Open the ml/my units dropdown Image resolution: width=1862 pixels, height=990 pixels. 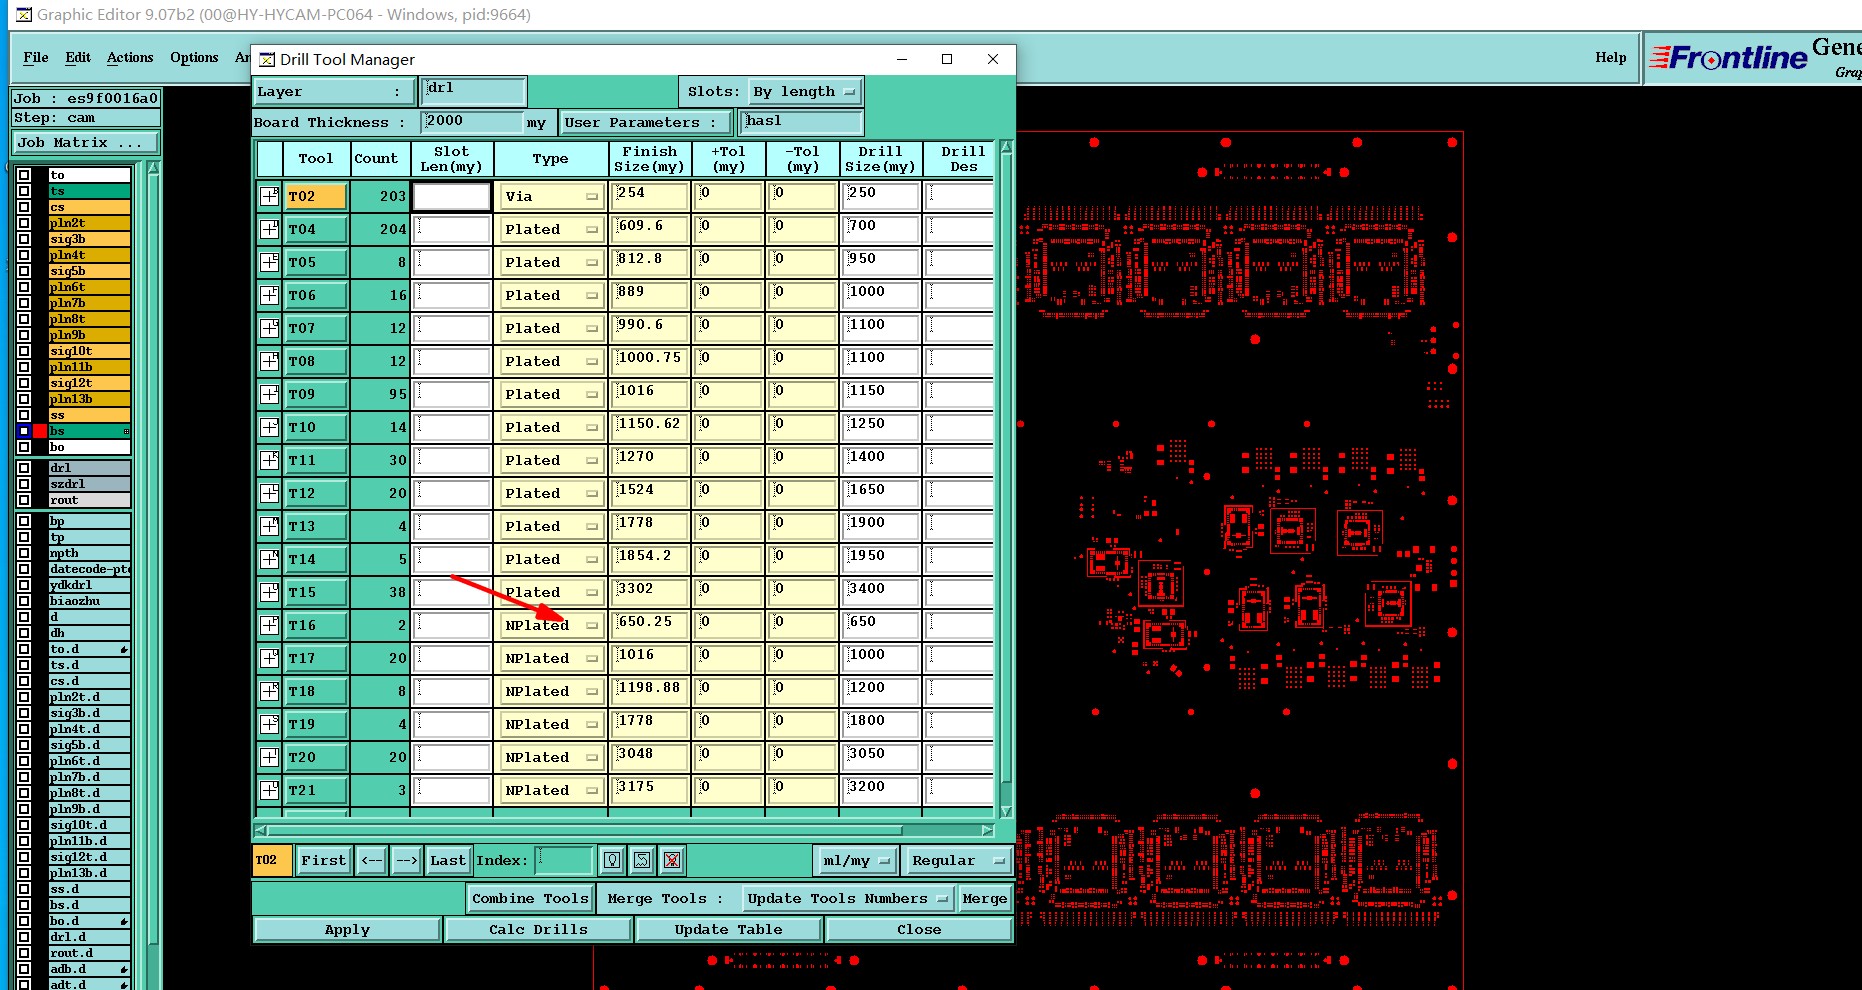tap(856, 860)
